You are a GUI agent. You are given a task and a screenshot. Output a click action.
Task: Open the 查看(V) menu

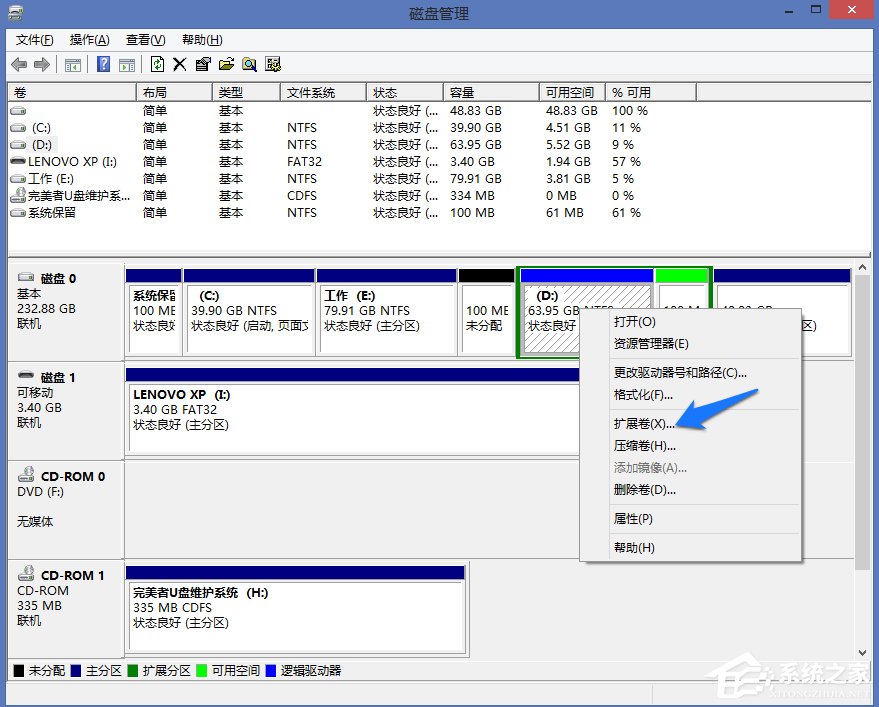[x=143, y=40]
